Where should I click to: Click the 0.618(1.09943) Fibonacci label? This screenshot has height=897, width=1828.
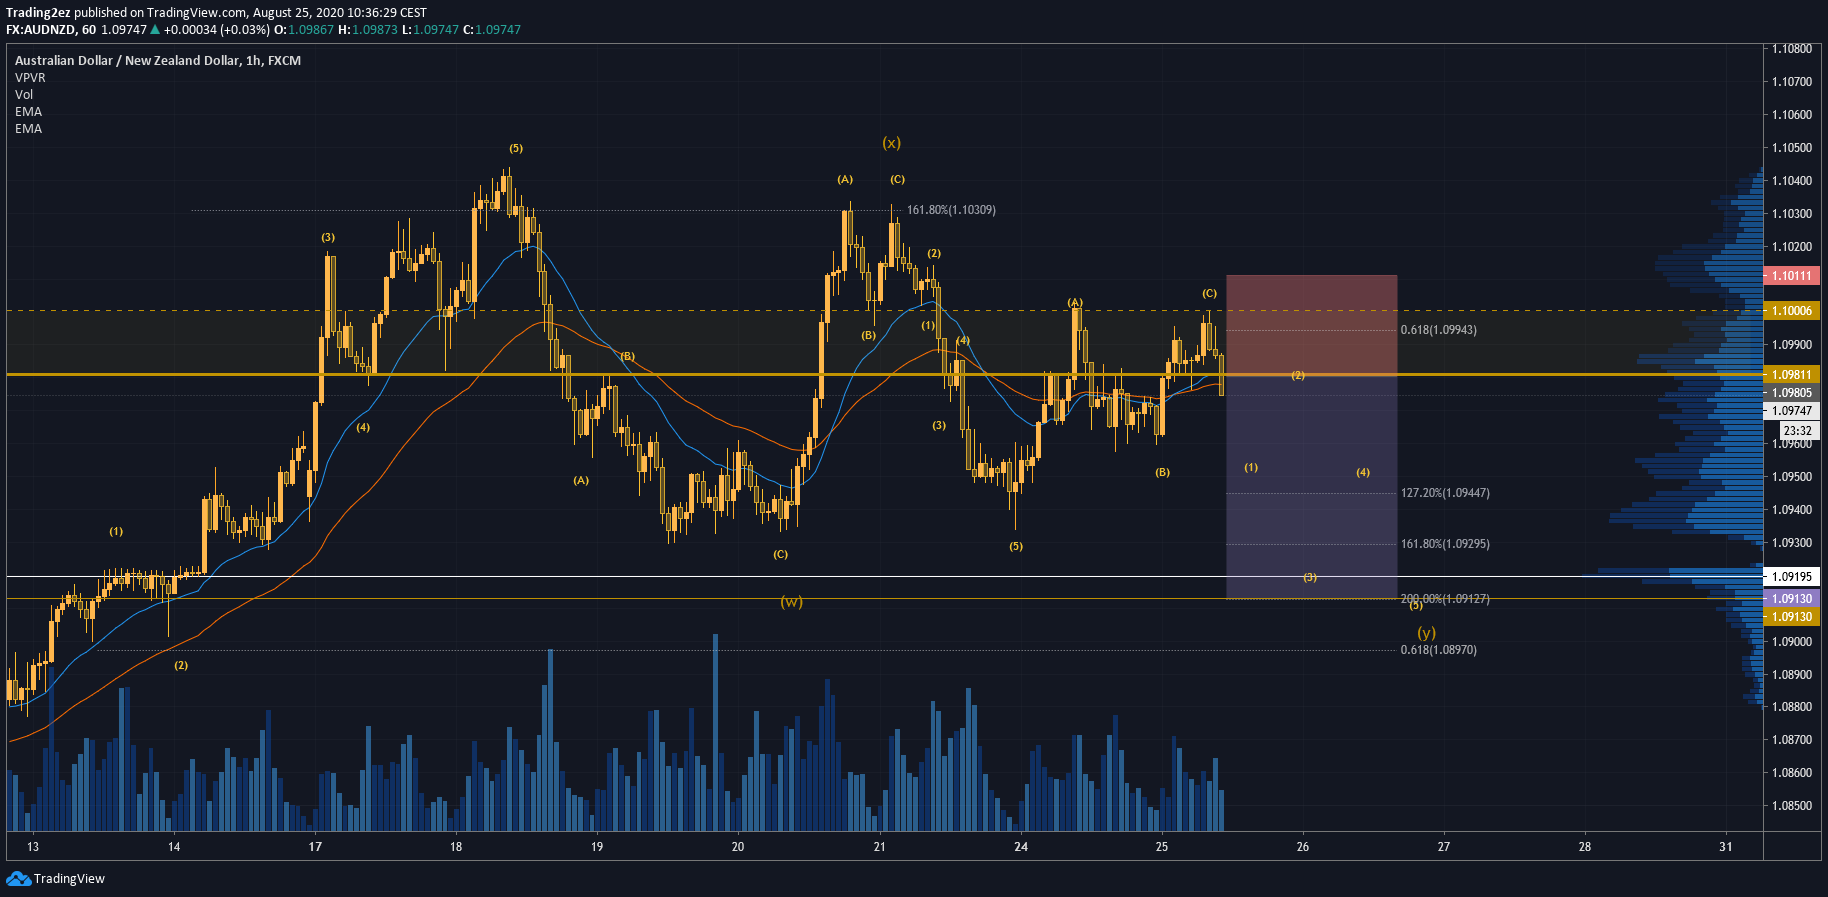pos(1438,330)
